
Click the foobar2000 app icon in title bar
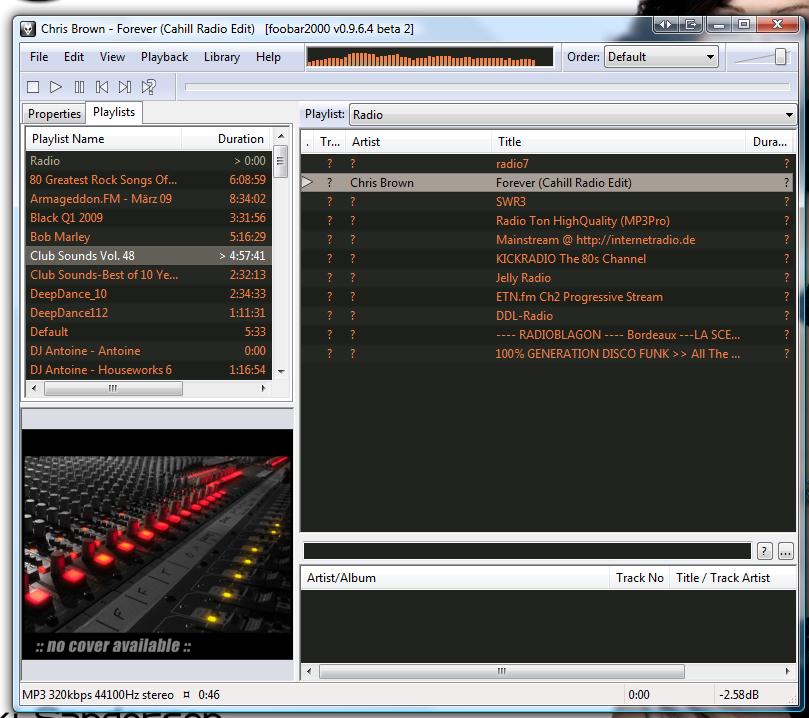click(x=28, y=29)
